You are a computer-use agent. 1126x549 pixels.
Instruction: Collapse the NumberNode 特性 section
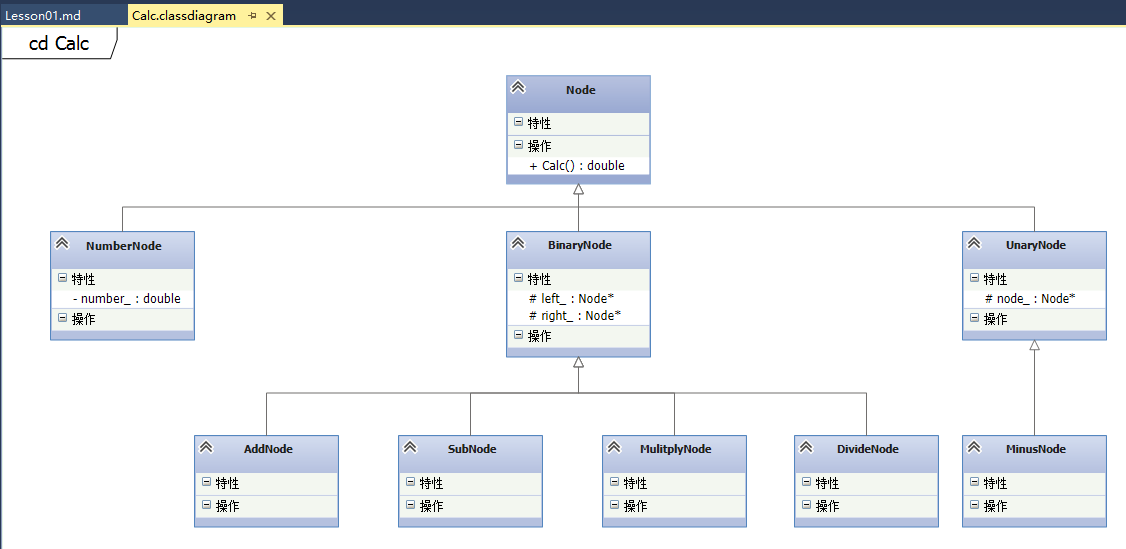pos(62,278)
